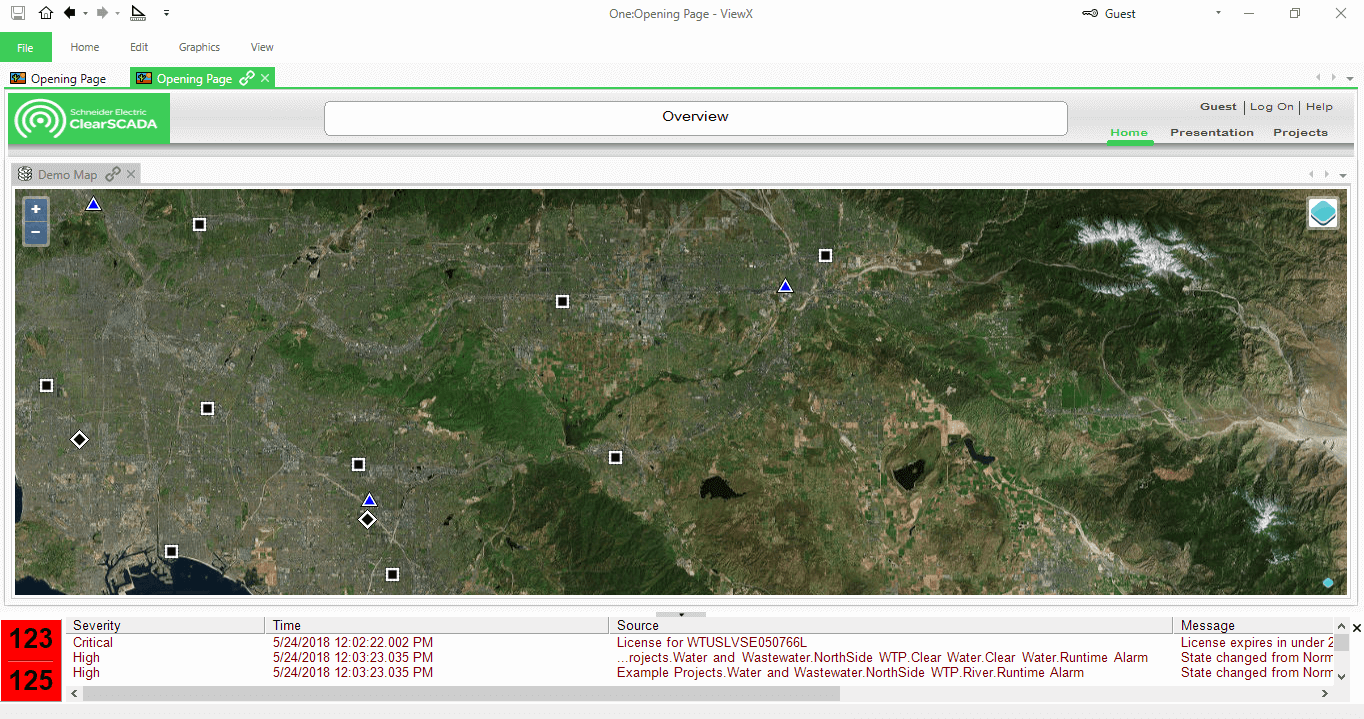Click the link icon on Demo Map tab

pyautogui.click(x=113, y=174)
